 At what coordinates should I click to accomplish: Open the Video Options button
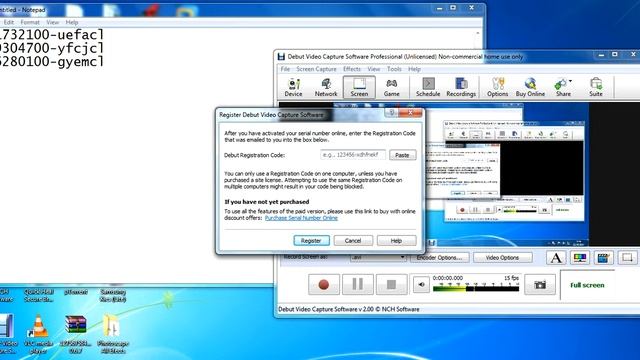[x=502, y=258]
